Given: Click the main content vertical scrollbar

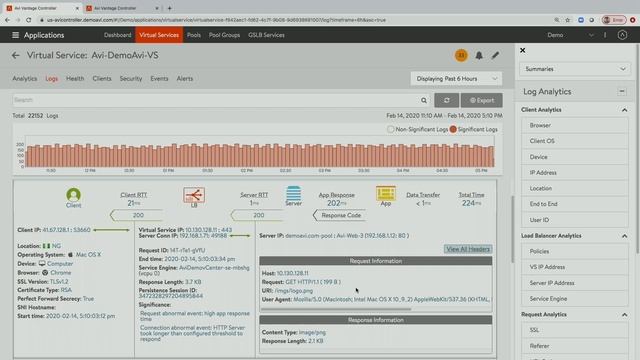Looking at the screenshot, I should pos(513,229).
